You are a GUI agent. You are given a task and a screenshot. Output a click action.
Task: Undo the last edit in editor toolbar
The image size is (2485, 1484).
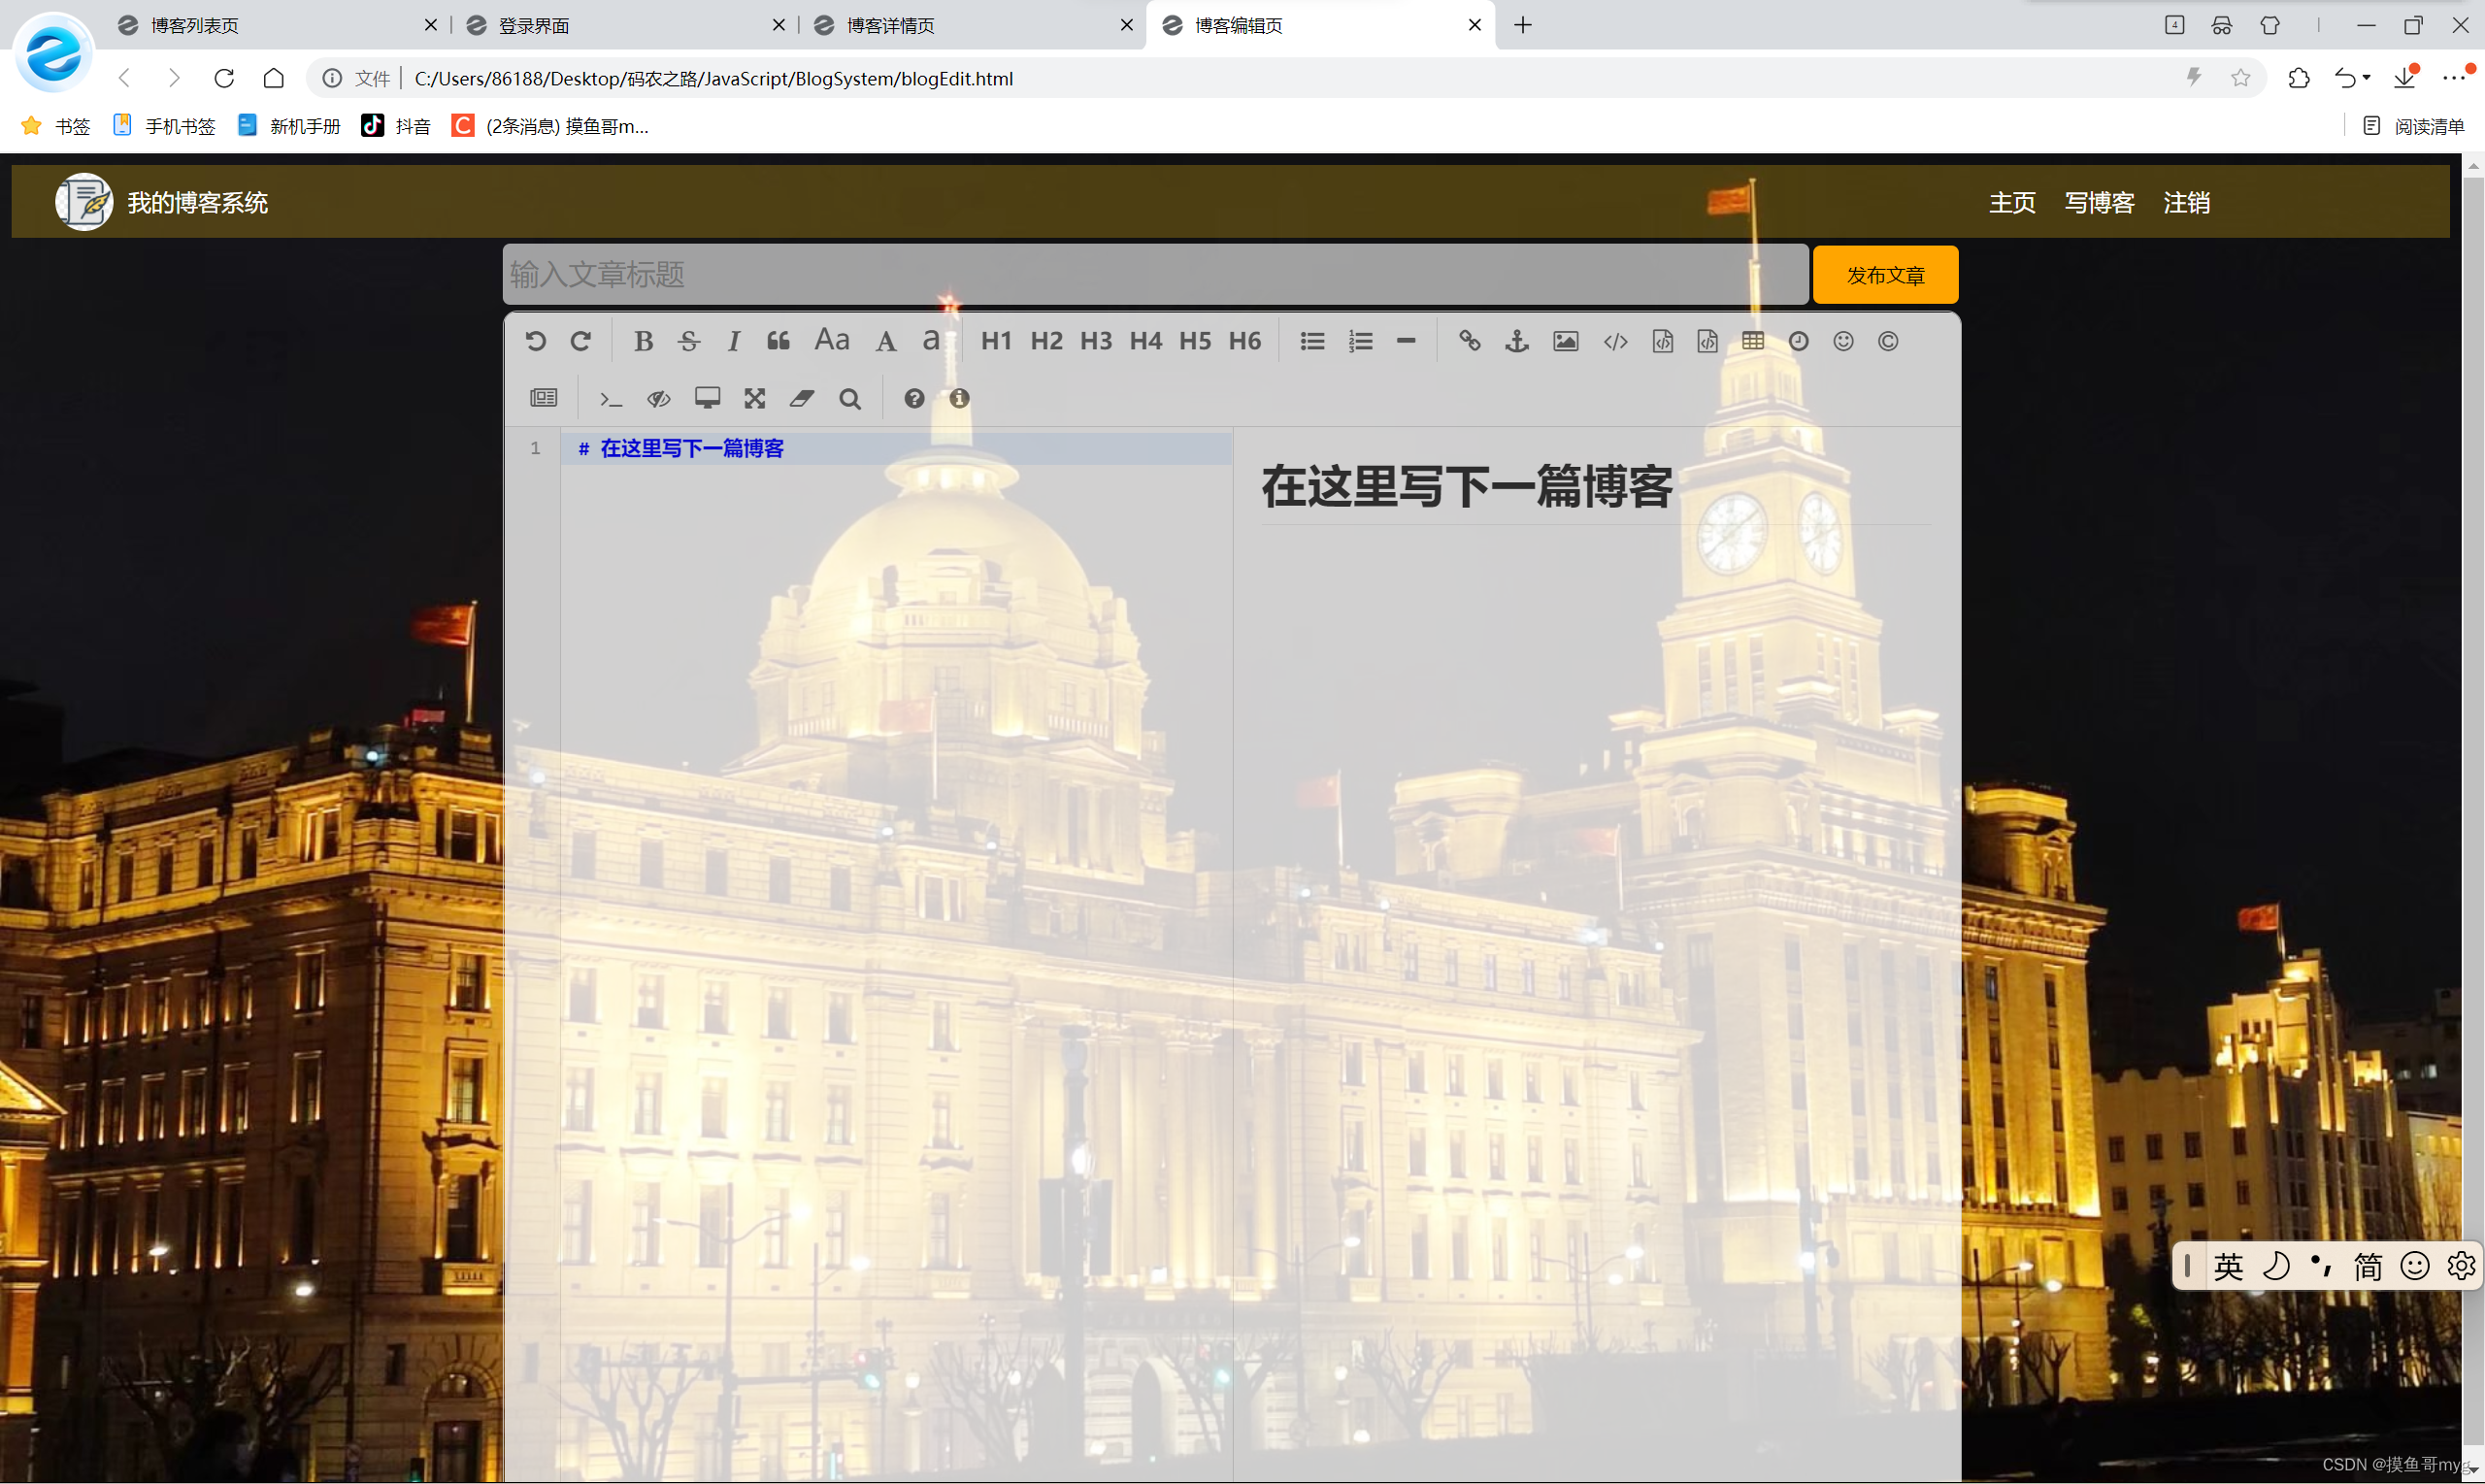coord(536,341)
